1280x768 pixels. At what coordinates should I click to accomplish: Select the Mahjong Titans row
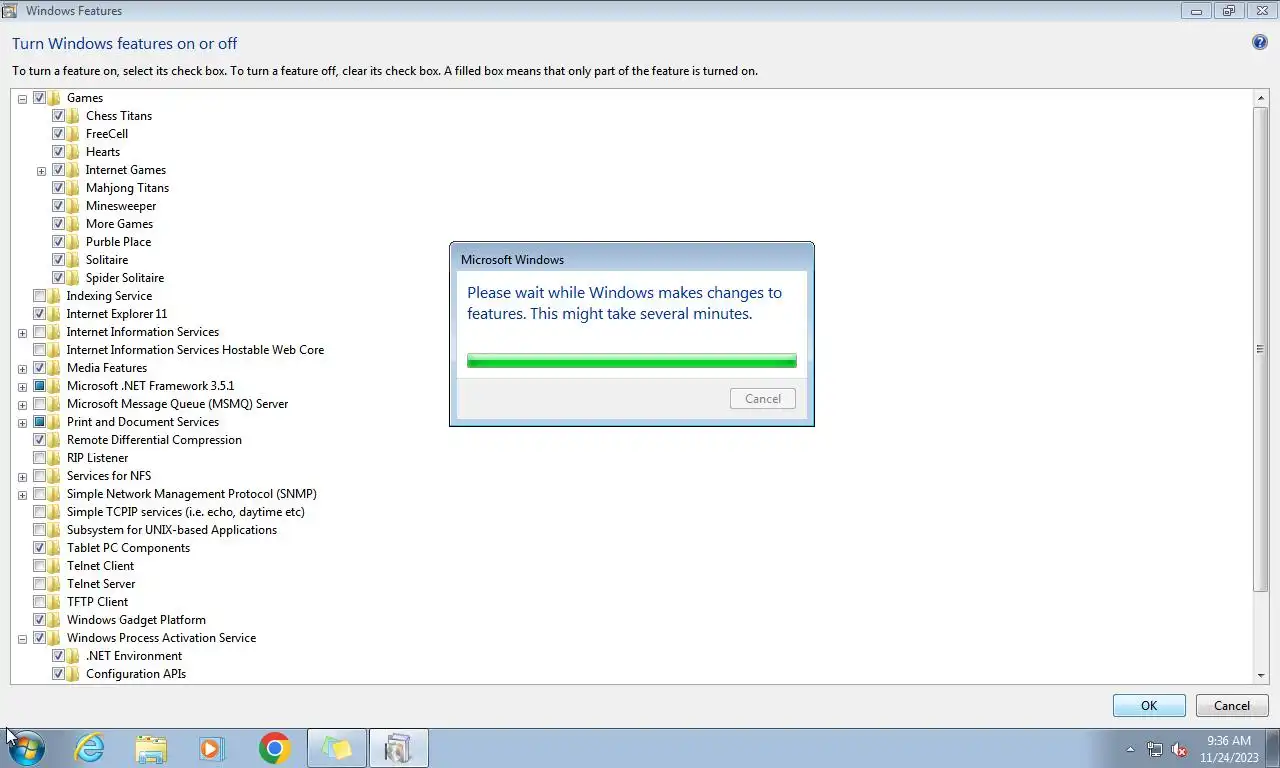click(x=127, y=188)
